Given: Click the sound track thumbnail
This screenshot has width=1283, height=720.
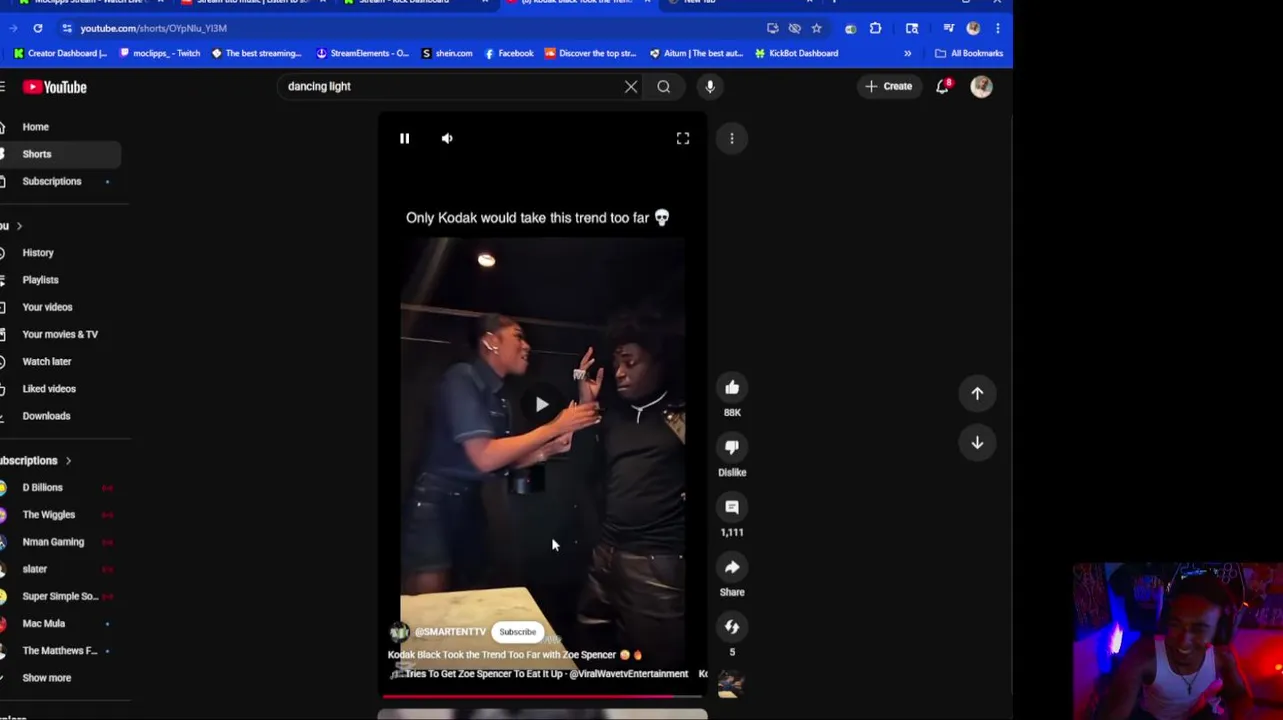Looking at the screenshot, I should pyautogui.click(x=730, y=684).
